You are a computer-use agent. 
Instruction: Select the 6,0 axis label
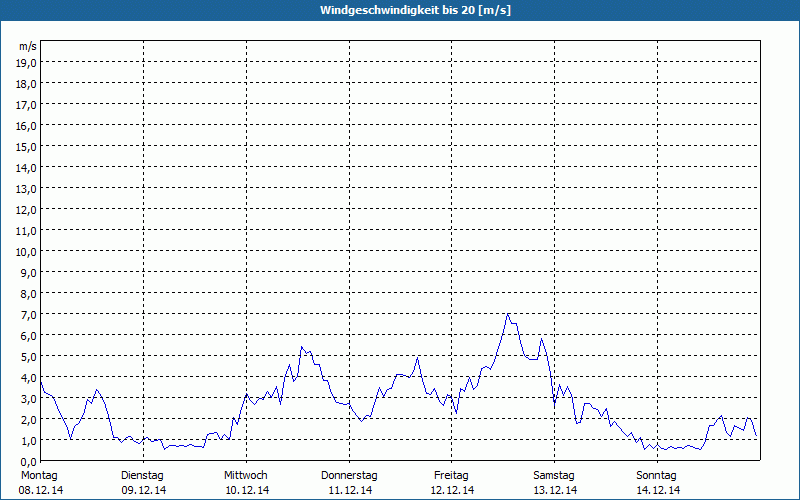pyautogui.click(x=28, y=336)
